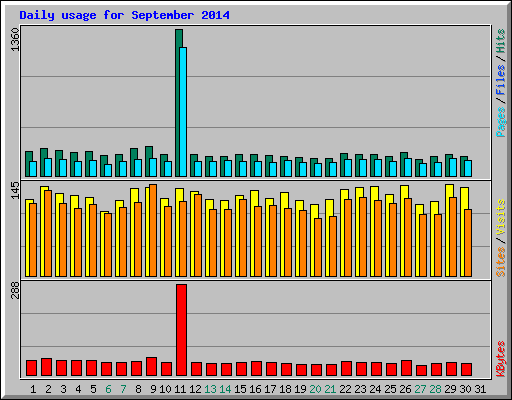Image resolution: width=512 pixels, height=400 pixels.
Task: Click day label 30 on the x-axis
Action: [x=465, y=389]
